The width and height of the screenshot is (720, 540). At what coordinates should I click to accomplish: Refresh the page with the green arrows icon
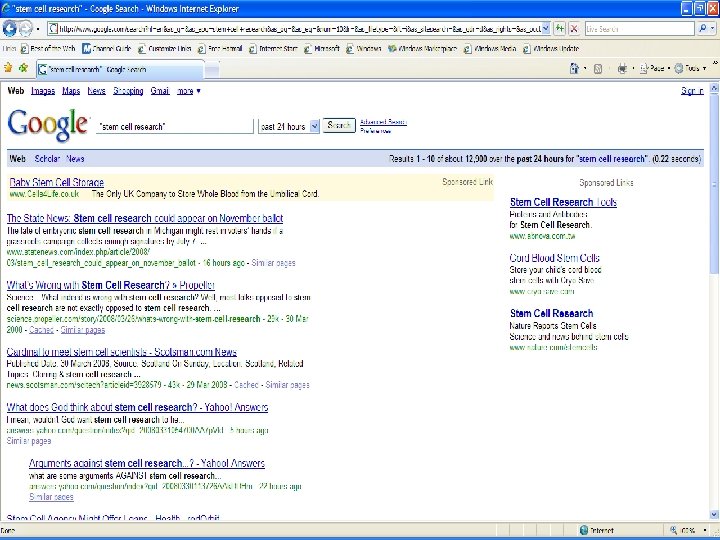(559, 28)
